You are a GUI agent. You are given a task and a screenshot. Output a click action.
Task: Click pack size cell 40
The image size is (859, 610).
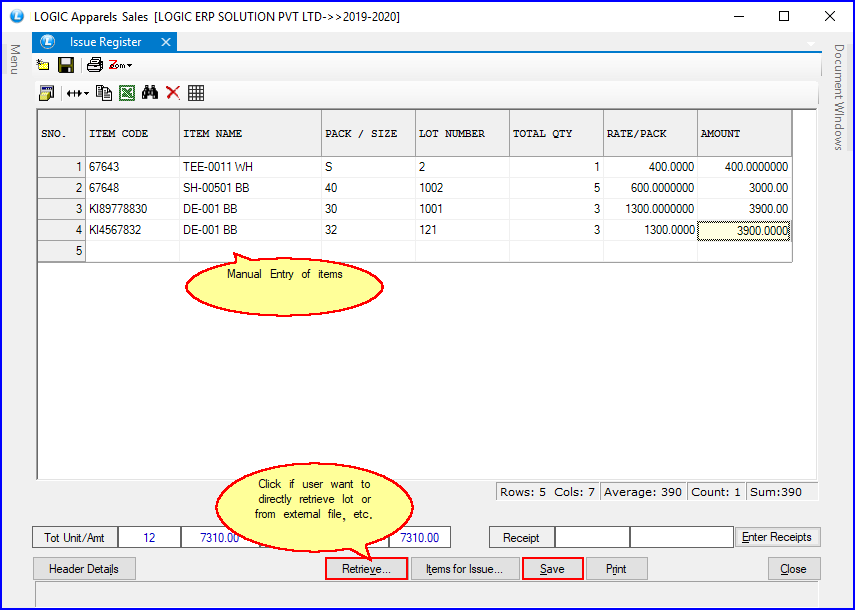point(369,188)
